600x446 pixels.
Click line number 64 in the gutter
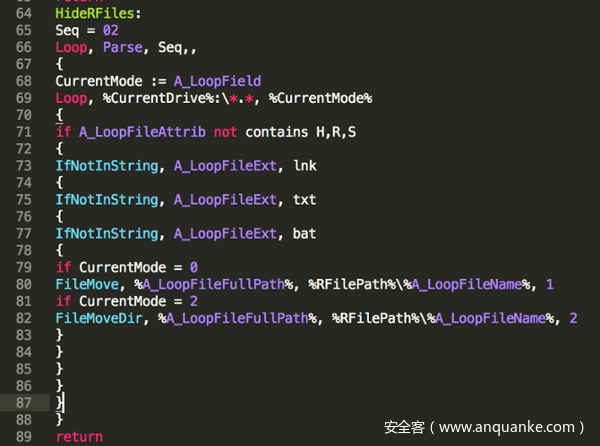(x=22, y=14)
